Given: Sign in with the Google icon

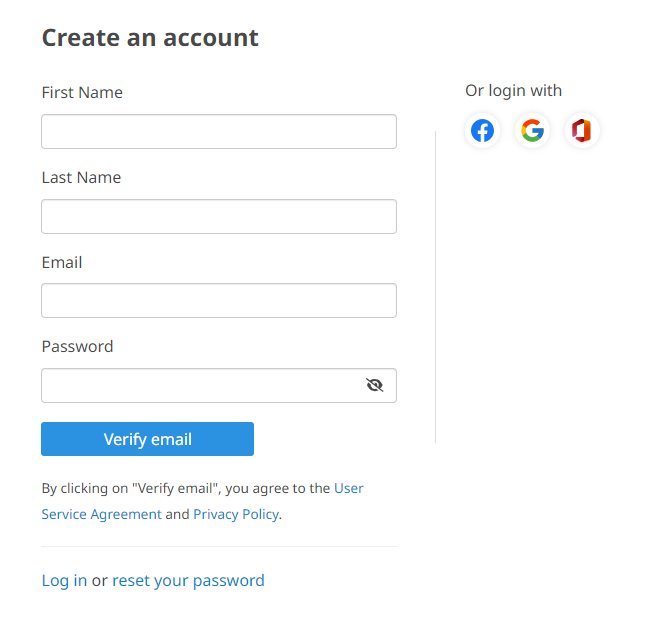Looking at the screenshot, I should [532, 130].
